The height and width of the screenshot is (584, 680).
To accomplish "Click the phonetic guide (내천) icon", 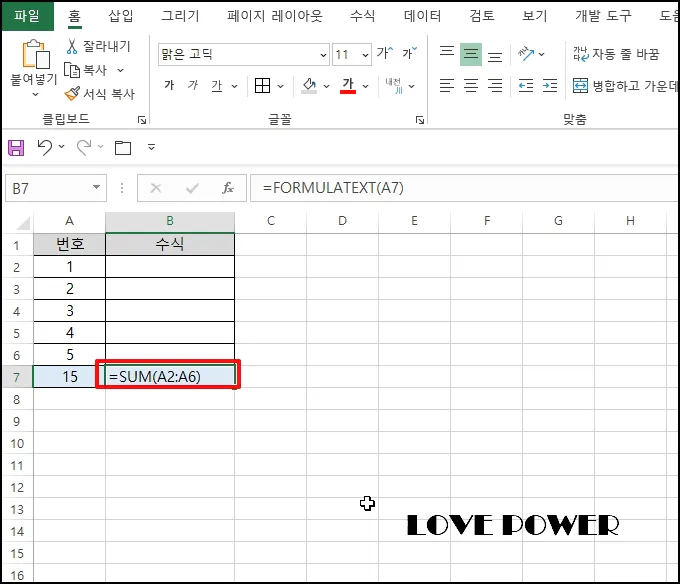I will coord(394,85).
